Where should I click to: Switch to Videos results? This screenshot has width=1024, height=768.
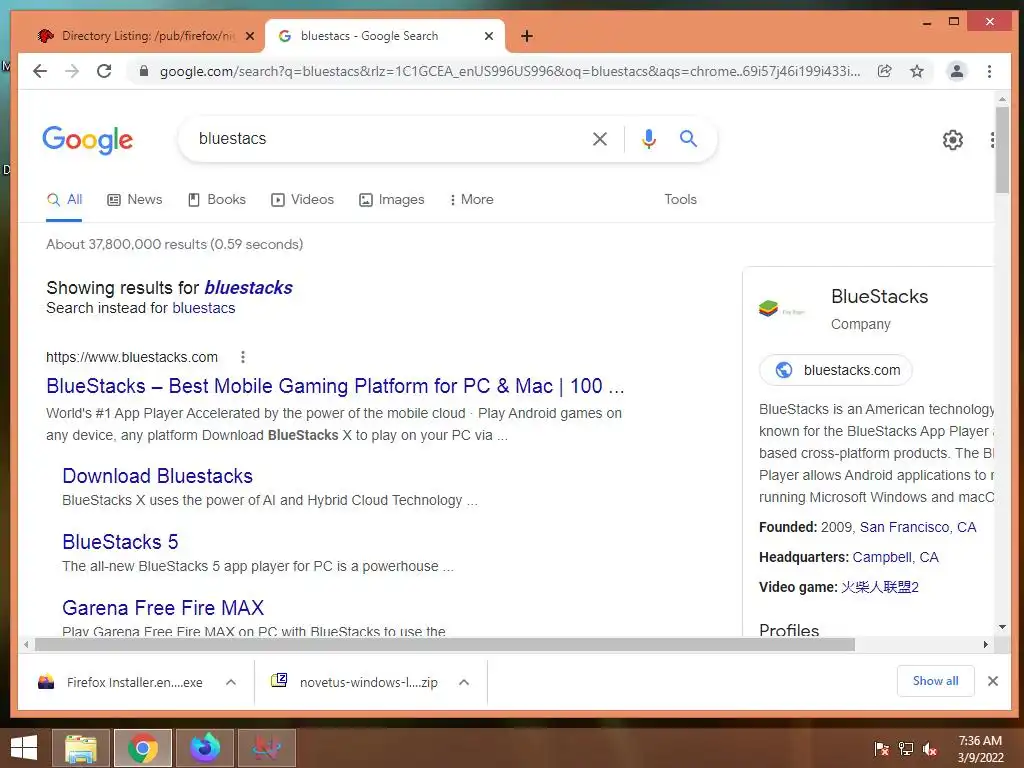click(302, 200)
